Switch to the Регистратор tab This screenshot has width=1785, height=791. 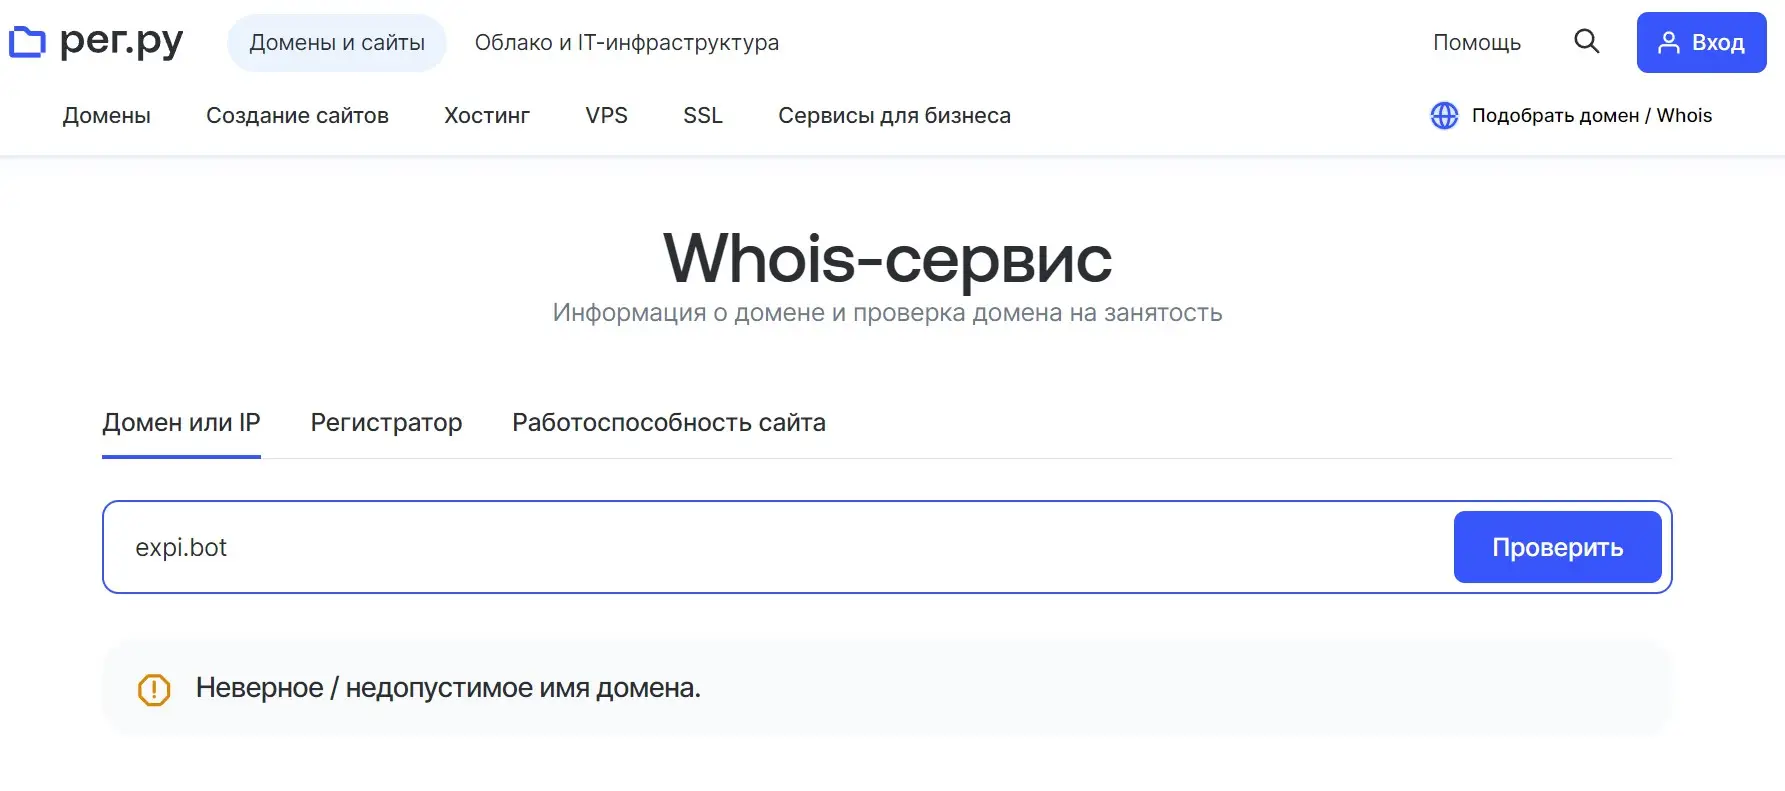tap(386, 423)
